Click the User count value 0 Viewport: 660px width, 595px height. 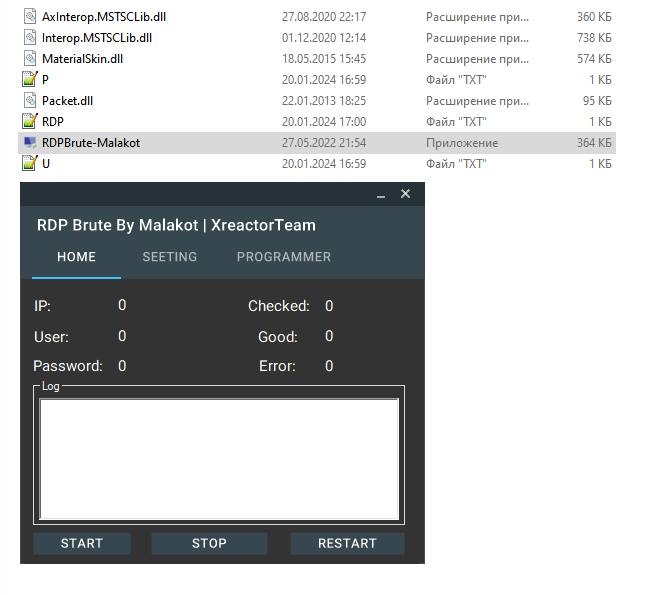(122, 336)
